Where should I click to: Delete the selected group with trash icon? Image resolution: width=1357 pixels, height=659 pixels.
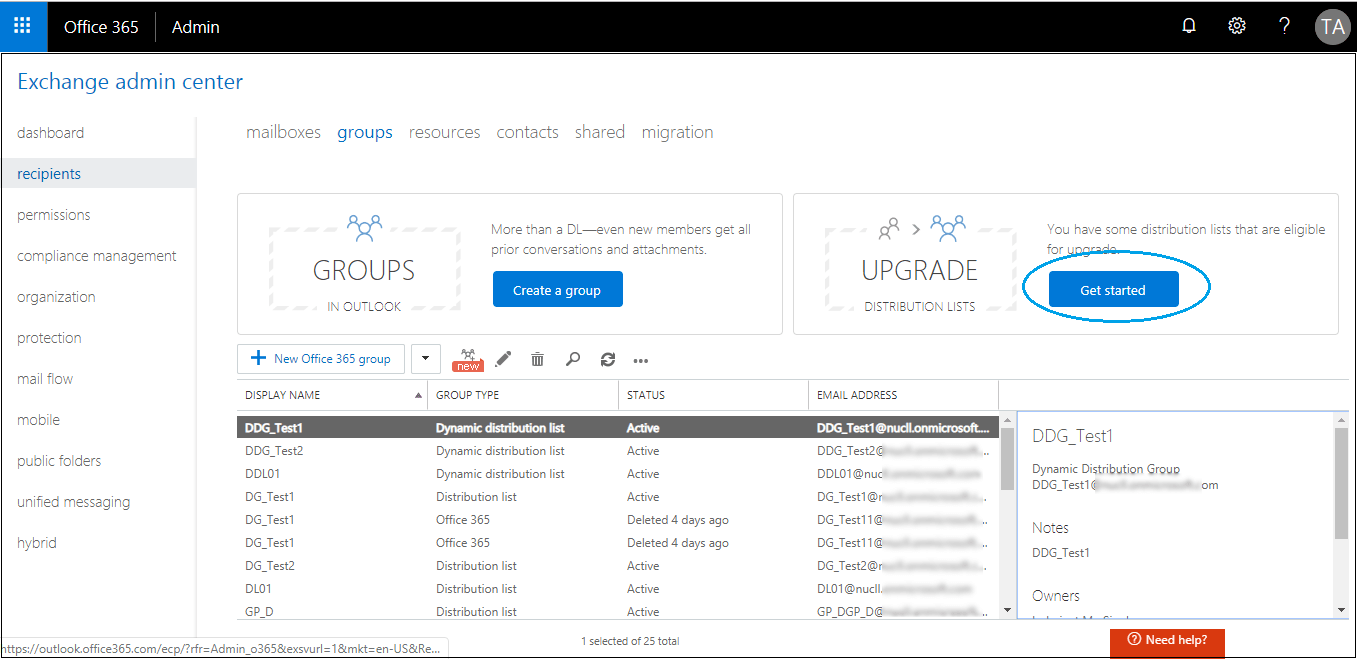(x=538, y=359)
